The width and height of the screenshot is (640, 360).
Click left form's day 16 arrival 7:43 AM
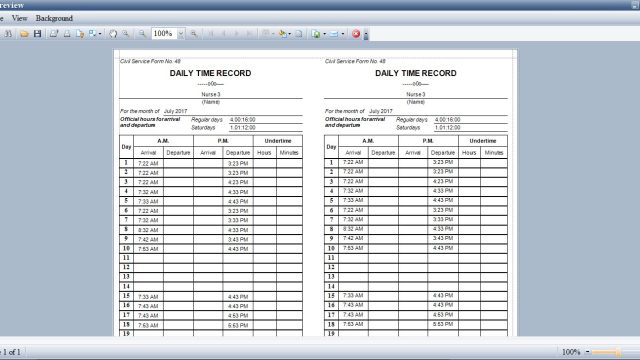click(148, 306)
